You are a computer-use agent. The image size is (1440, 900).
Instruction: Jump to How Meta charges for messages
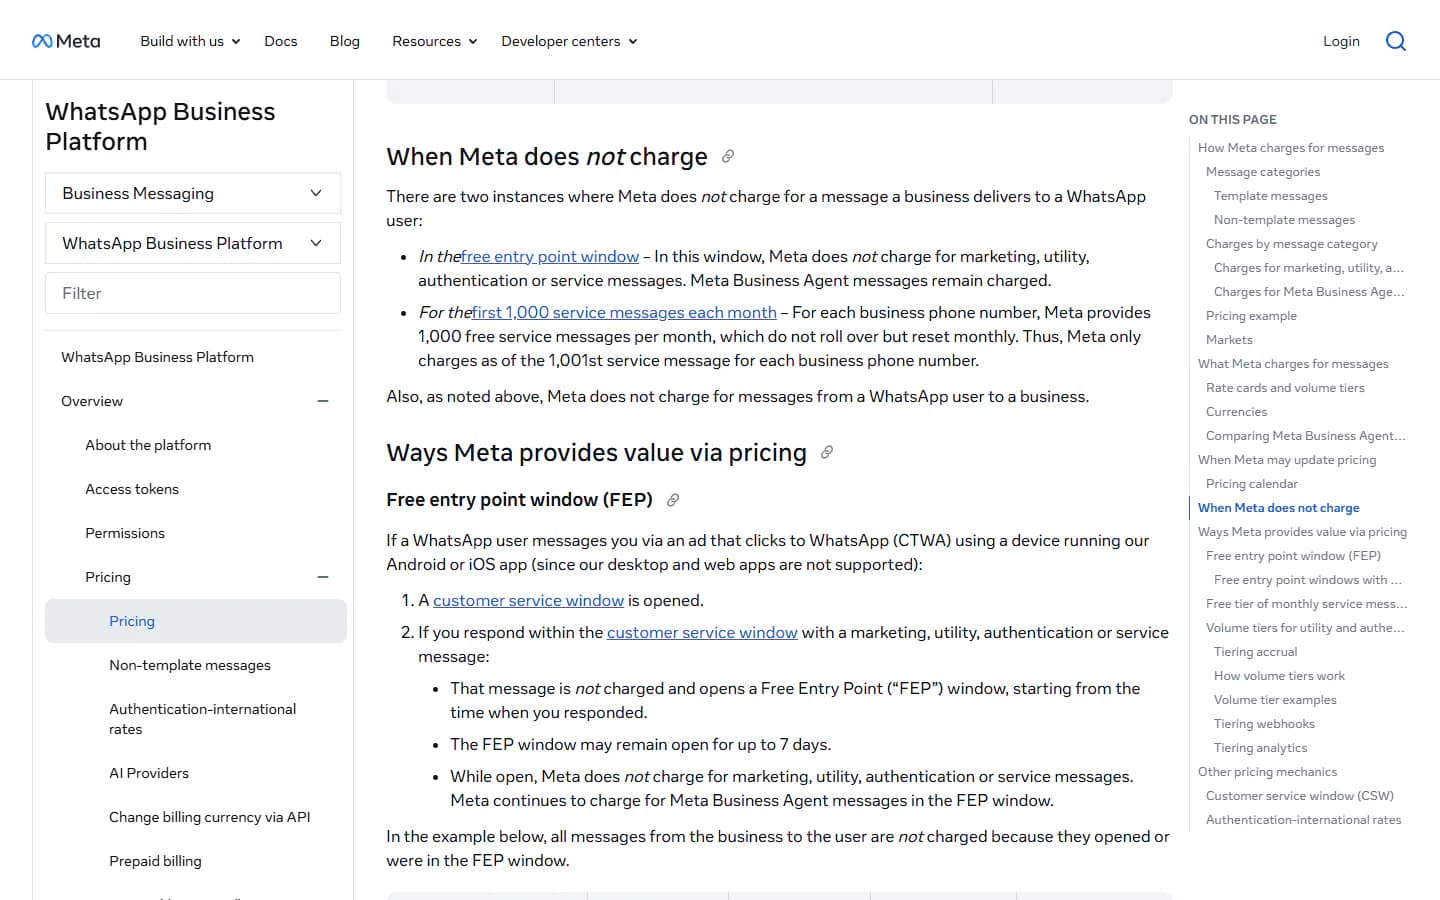(1291, 148)
